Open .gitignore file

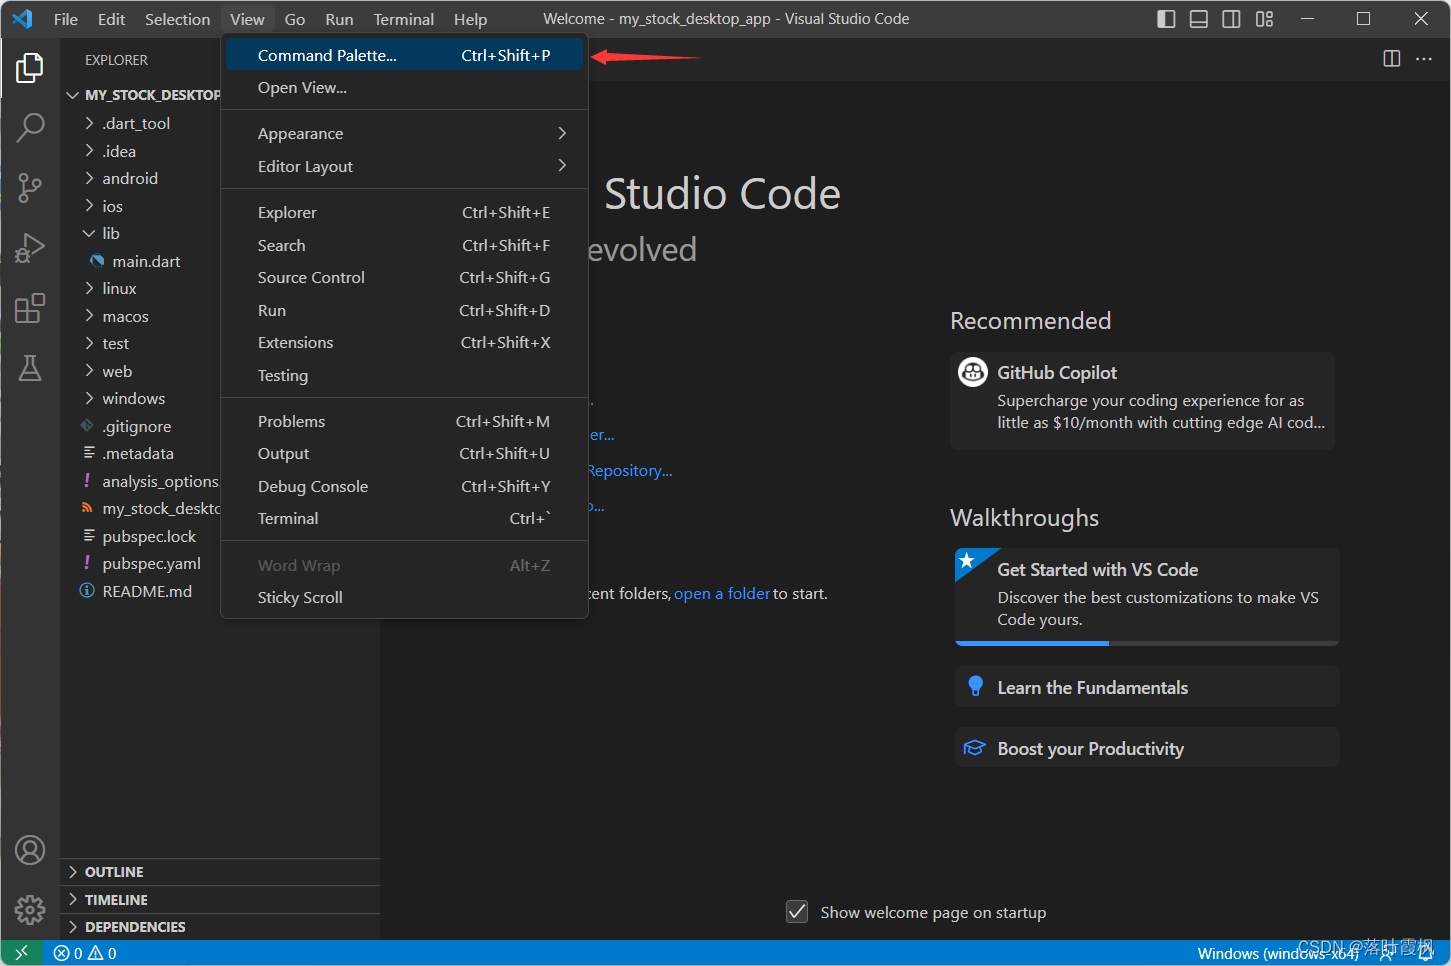(x=136, y=426)
